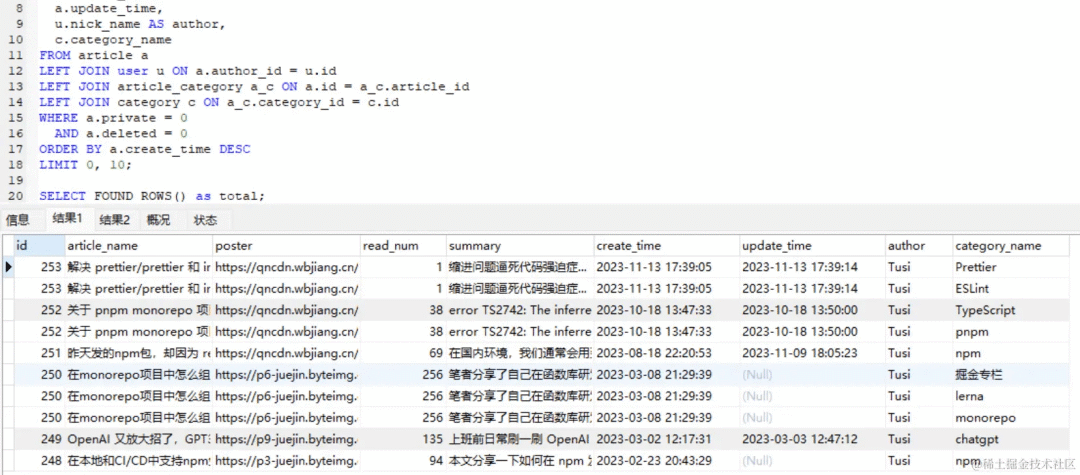Open the 状态 tab

click(x=205, y=220)
